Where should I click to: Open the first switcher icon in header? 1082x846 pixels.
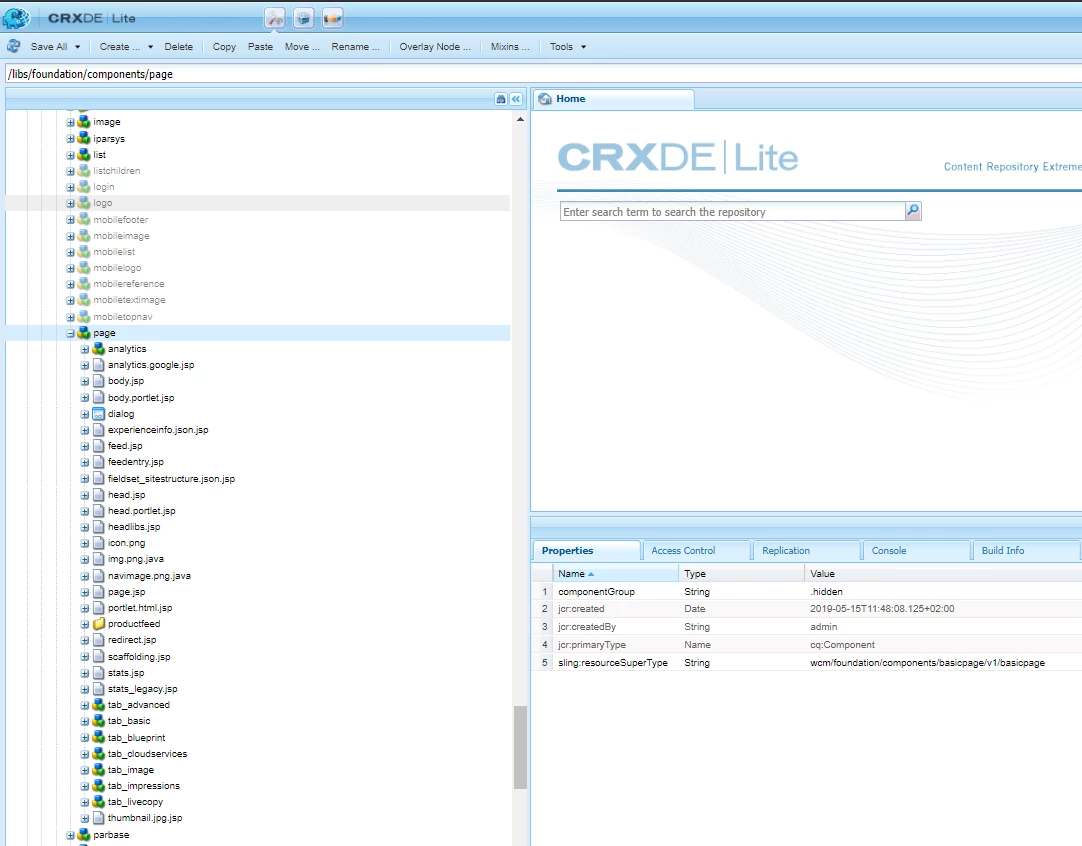pos(275,19)
